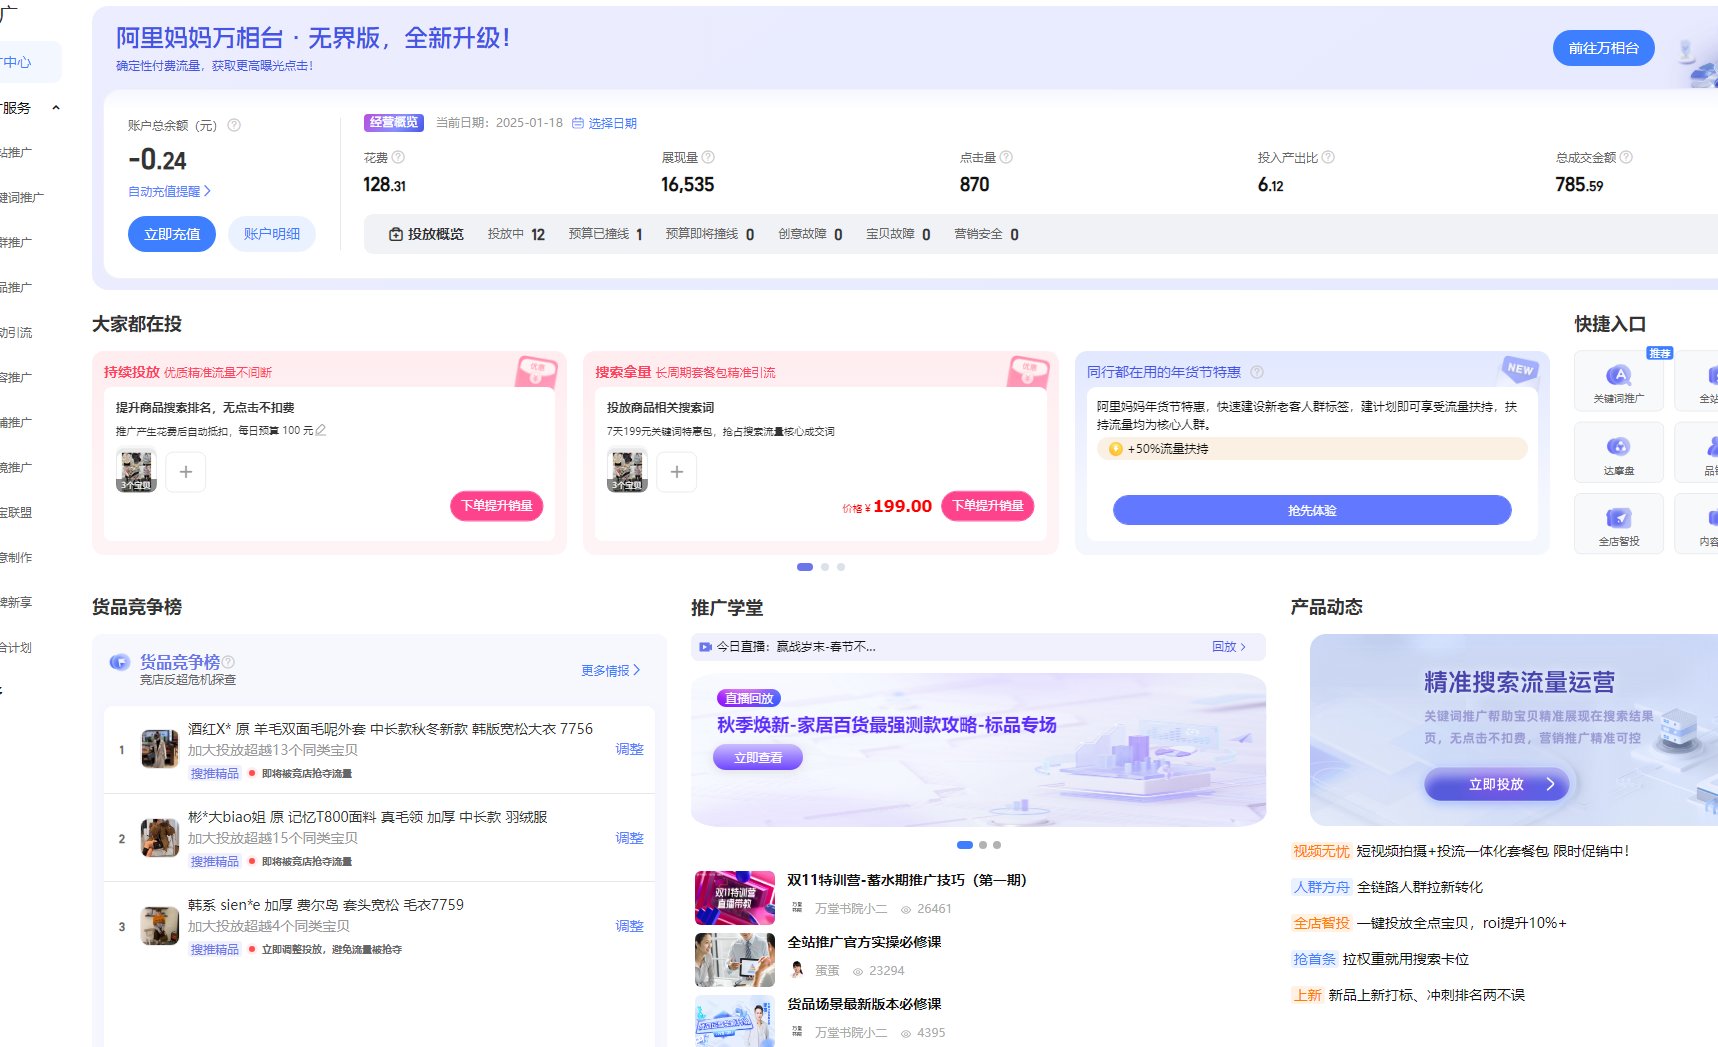Open help icon next to 账户总余额
The image size is (1718, 1047).
coord(234,125)
